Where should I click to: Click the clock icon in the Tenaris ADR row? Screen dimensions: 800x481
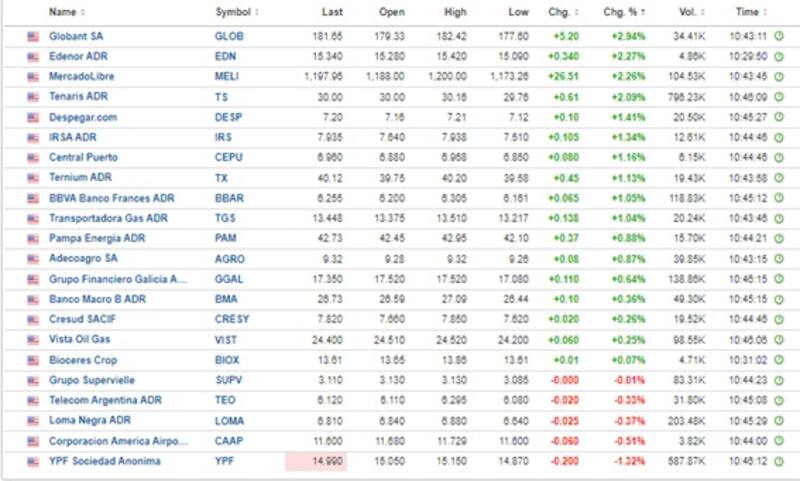pyautogui.click(x=779, y=96)
